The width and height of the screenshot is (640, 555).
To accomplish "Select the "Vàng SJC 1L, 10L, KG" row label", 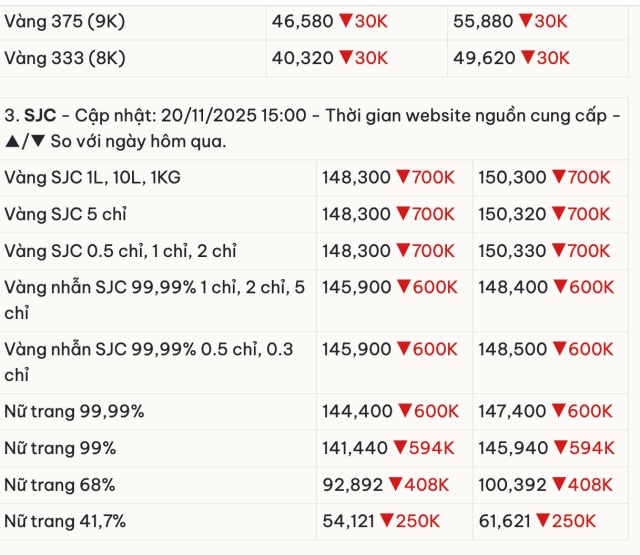I will point(93,177).
